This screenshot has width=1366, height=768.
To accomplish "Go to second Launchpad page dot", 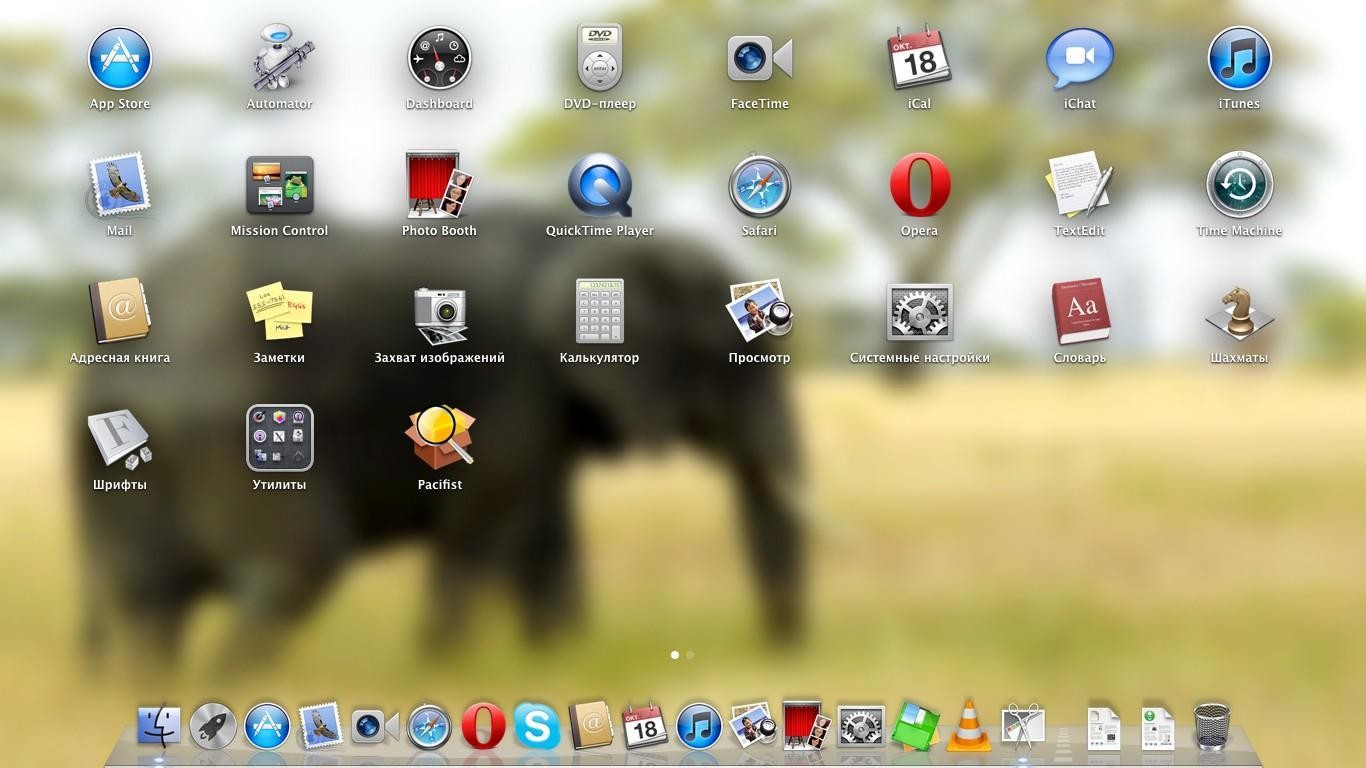I will (690, 655).
